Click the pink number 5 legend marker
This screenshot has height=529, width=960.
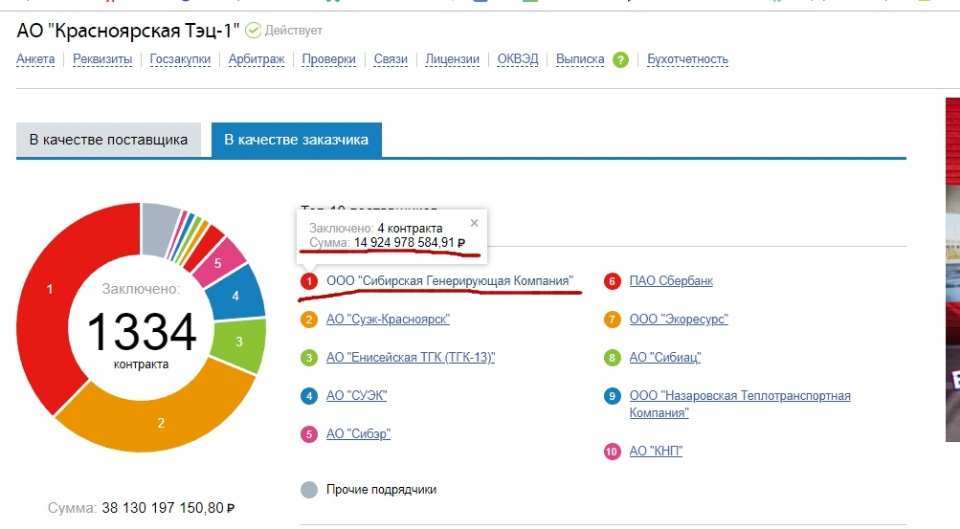[x=309, y=434]
